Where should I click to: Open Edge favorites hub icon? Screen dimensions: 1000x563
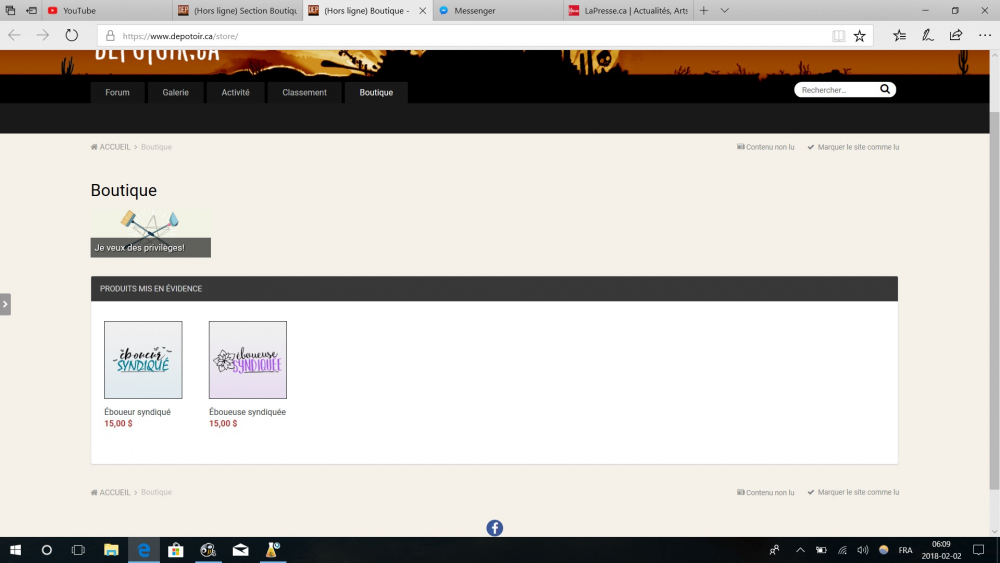tap(899, 35)
